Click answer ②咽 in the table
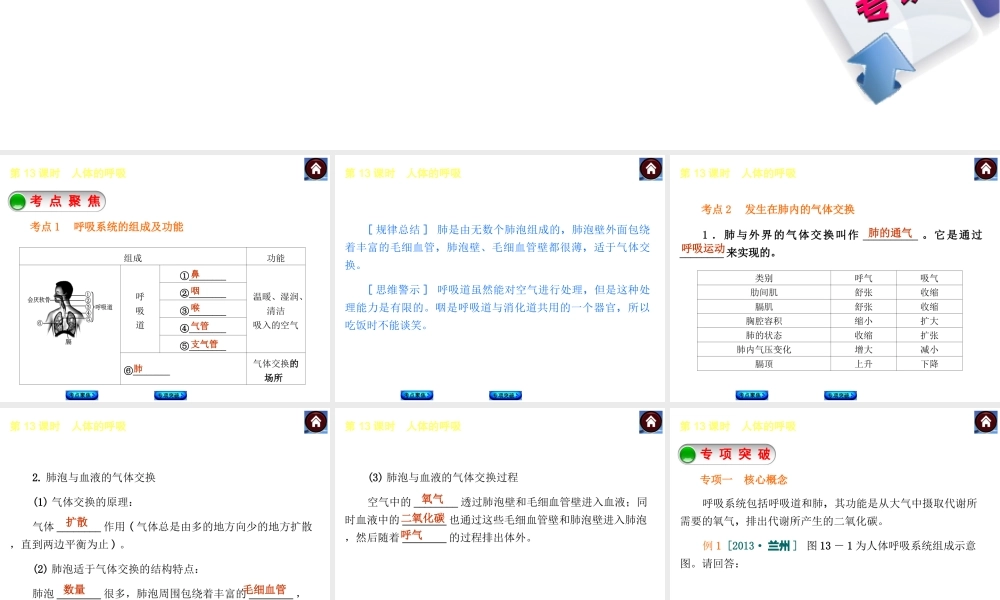The height and width of the screenshot is (600, 1000). click(x=195, y=291)
